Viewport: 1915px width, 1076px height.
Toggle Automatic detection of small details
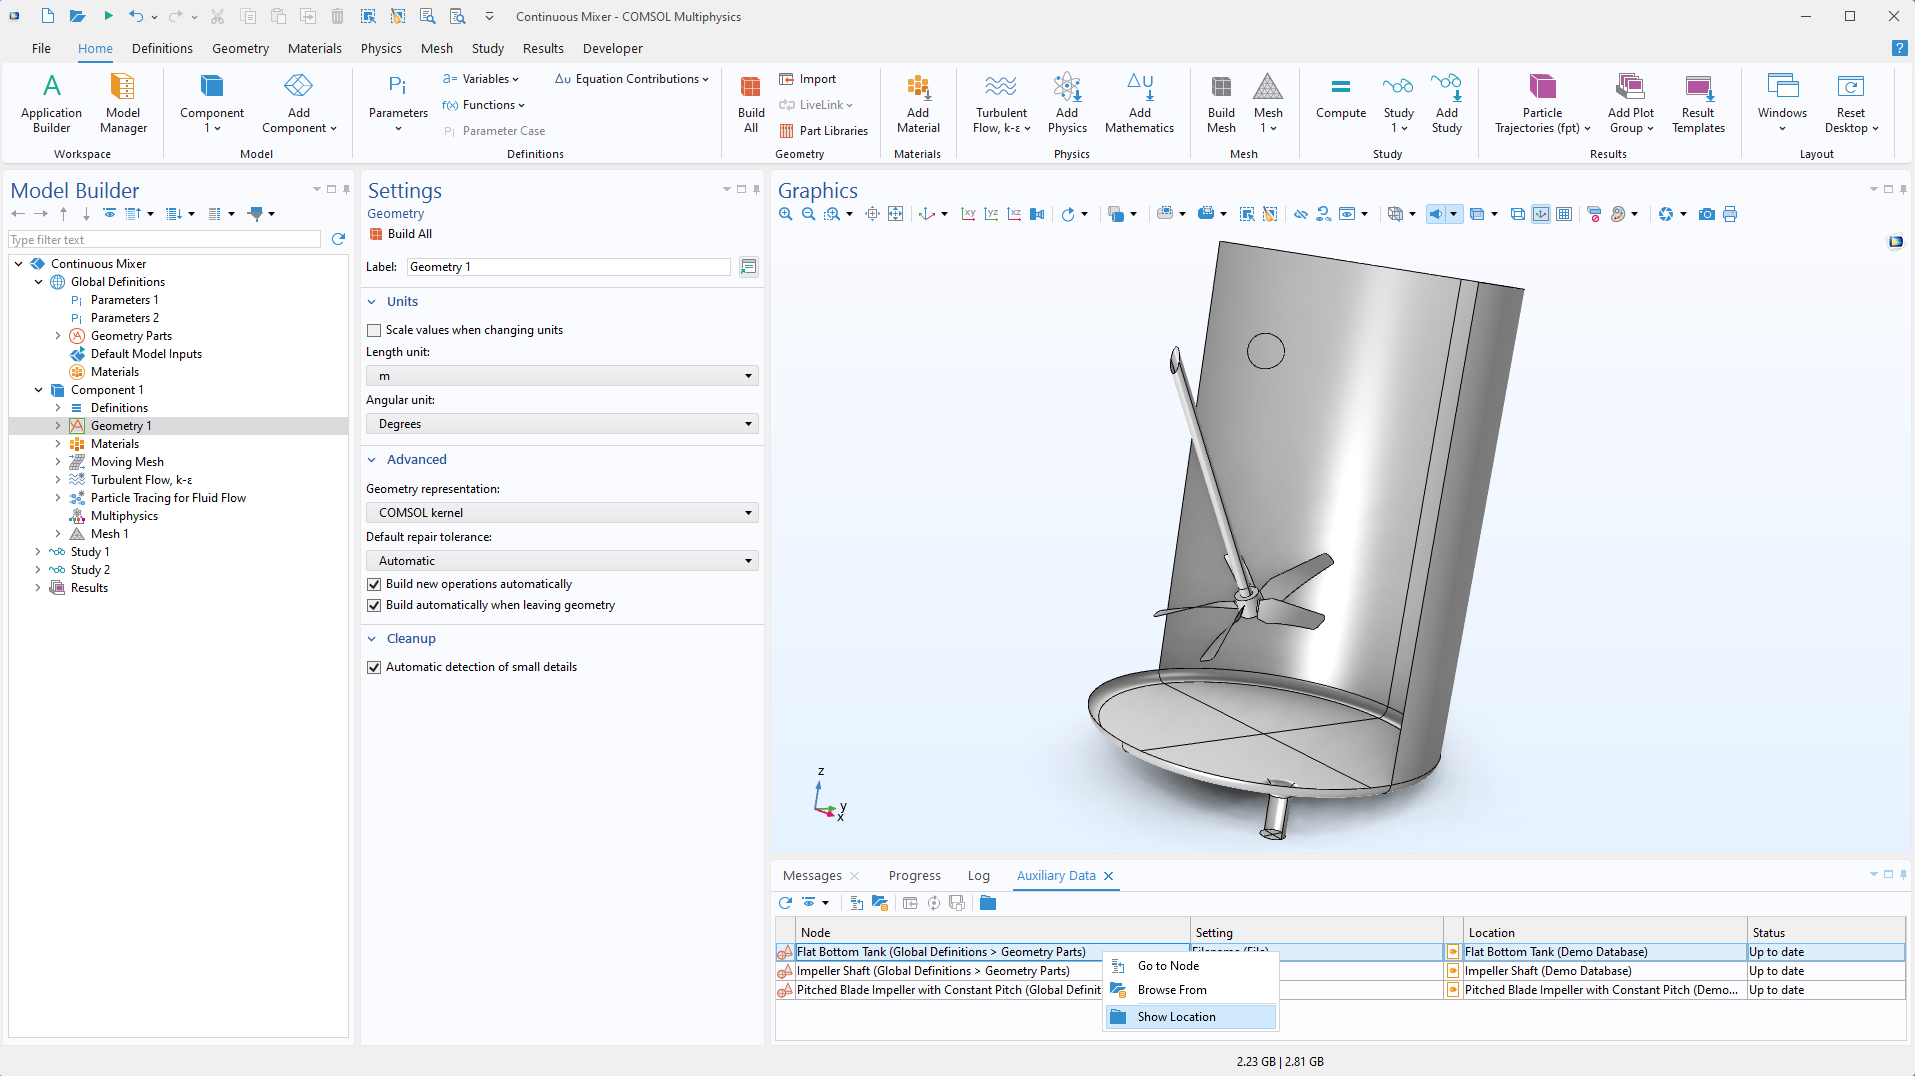pos(374,667)
